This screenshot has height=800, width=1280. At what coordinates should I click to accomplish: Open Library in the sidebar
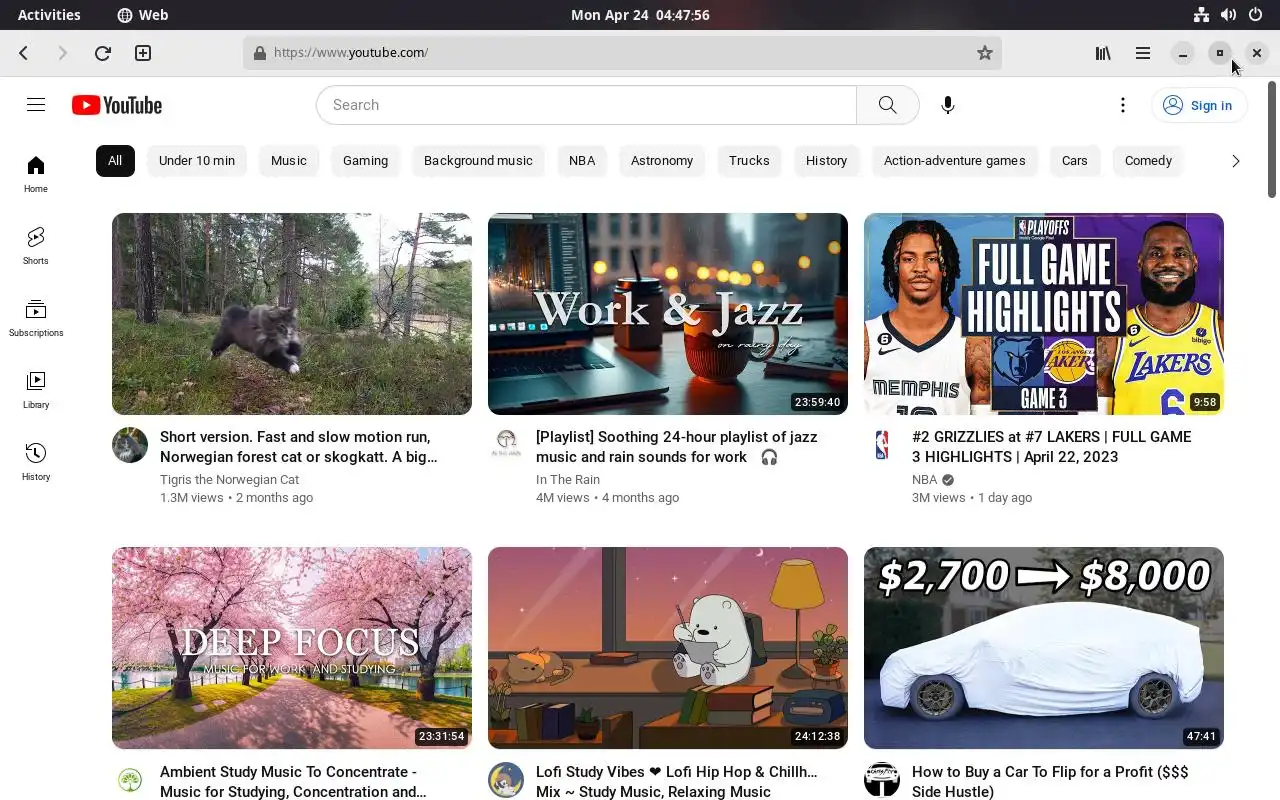tap(36, 390)
